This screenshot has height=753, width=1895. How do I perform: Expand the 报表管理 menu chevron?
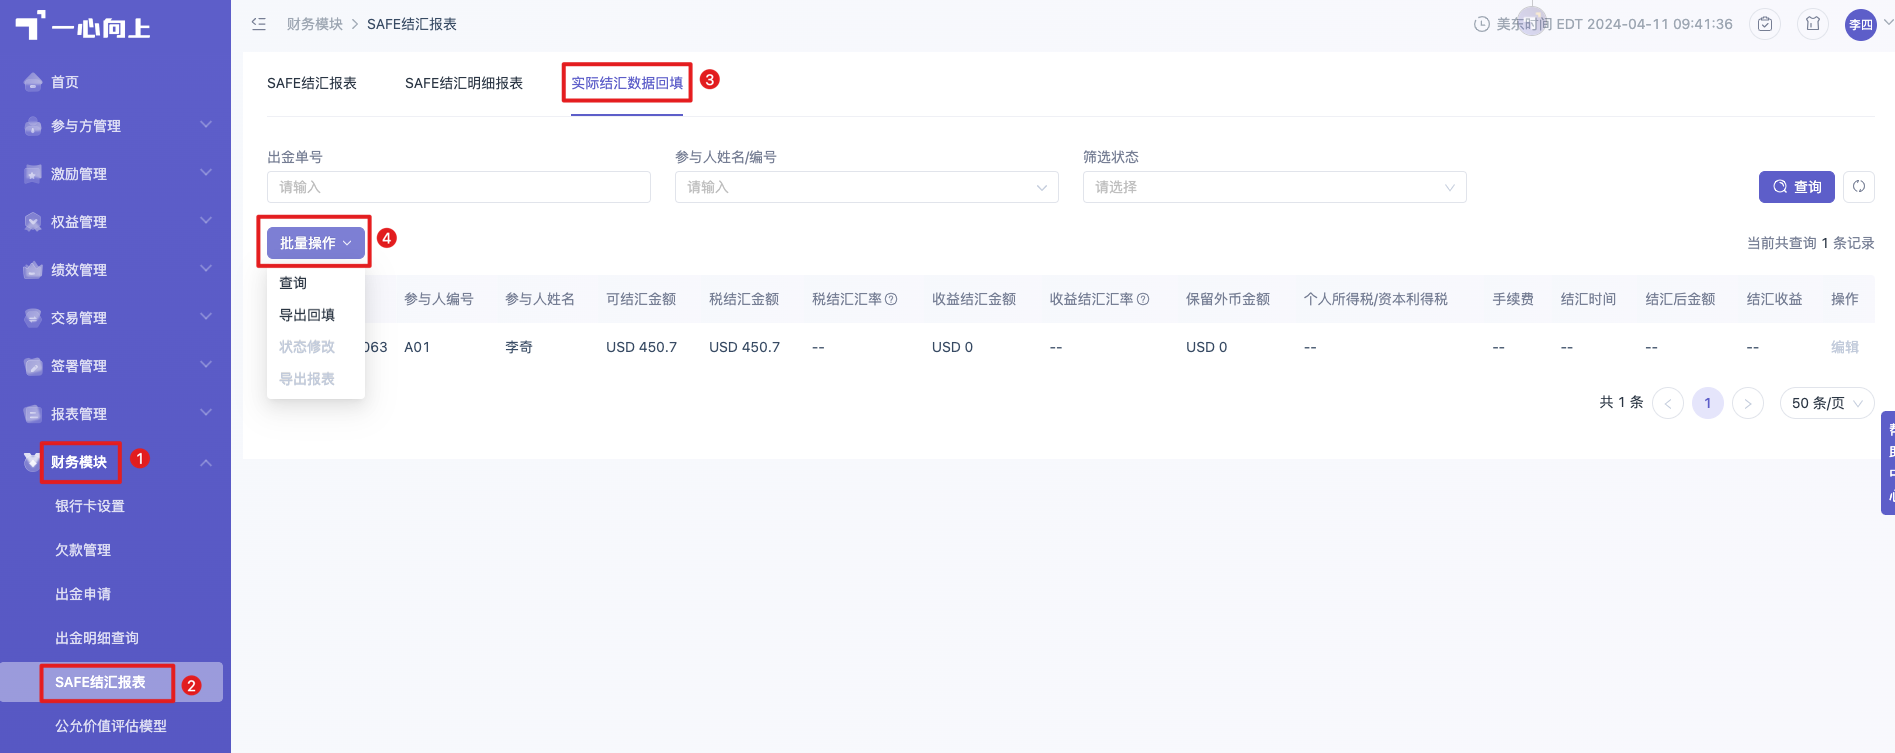tap(206, 413)
